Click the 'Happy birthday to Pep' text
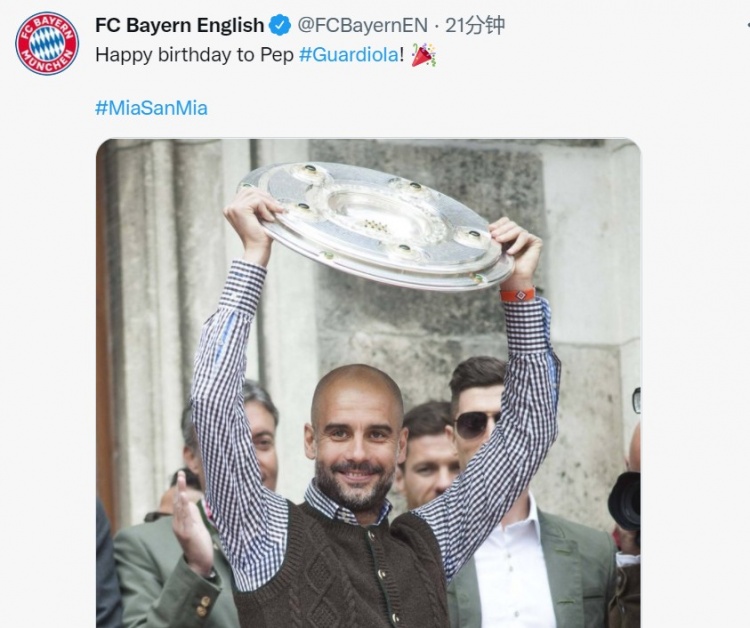 point(194,55)
